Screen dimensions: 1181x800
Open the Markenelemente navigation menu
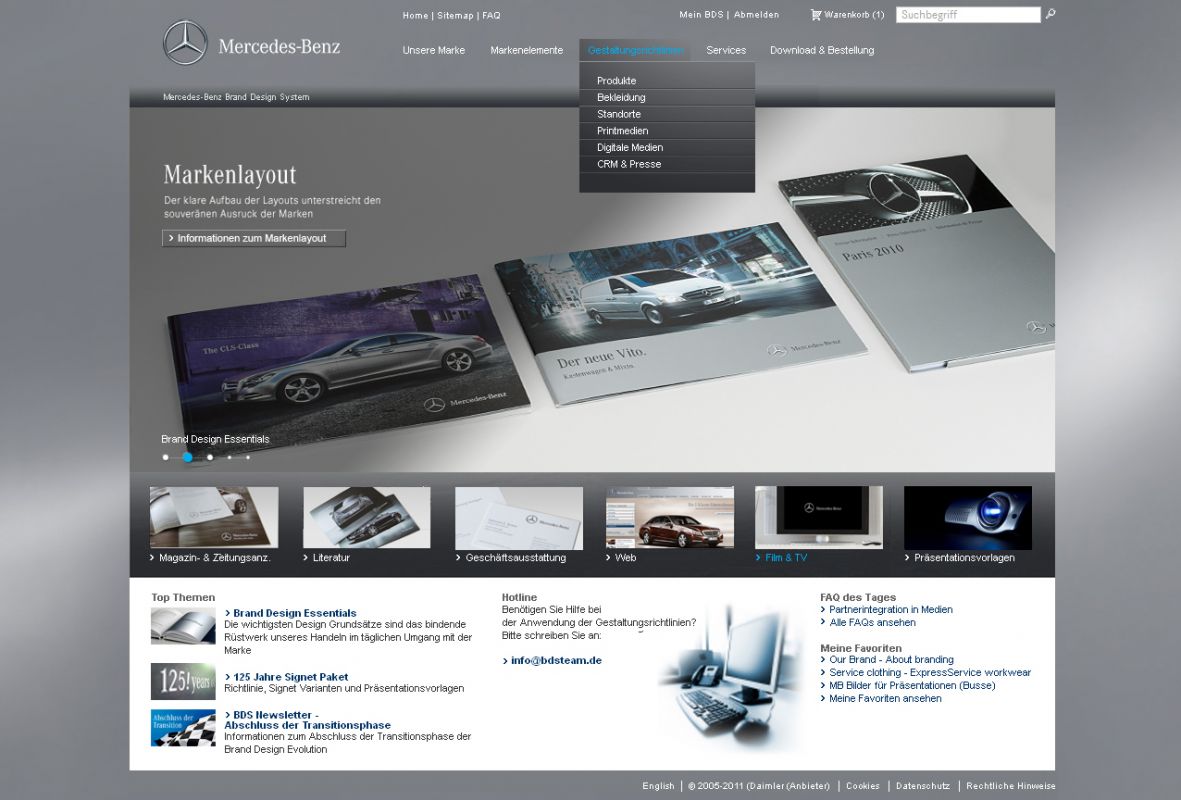pyautogui.click(x=526, y=50)
